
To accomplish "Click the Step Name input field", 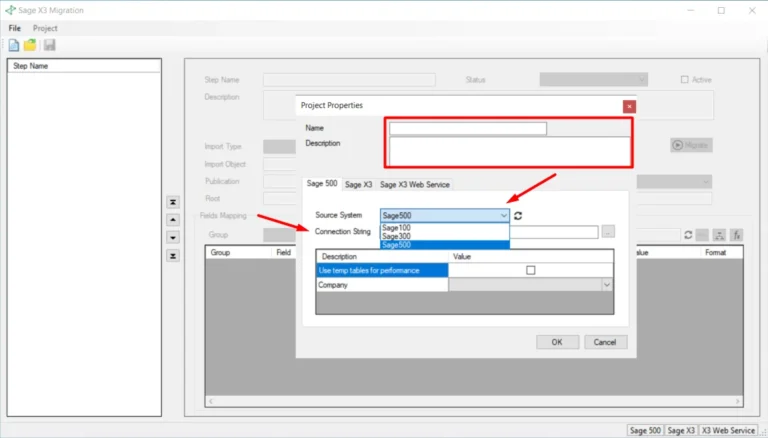I will click(349, 79).
